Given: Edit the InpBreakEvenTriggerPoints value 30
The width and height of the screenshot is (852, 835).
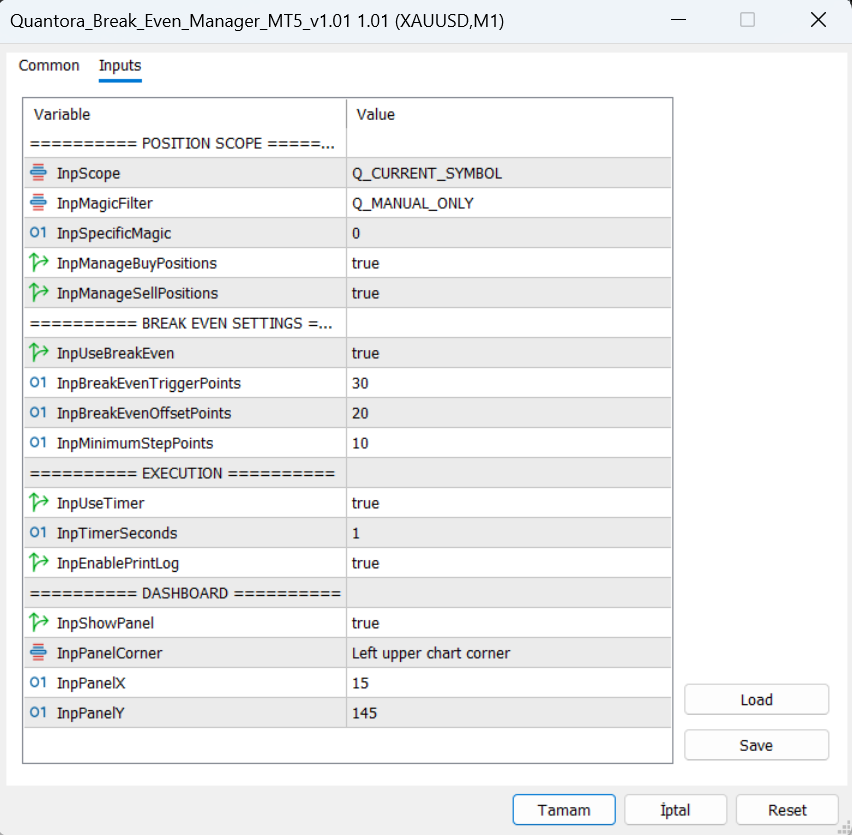Looking at the screenshot, I should 509,383.
